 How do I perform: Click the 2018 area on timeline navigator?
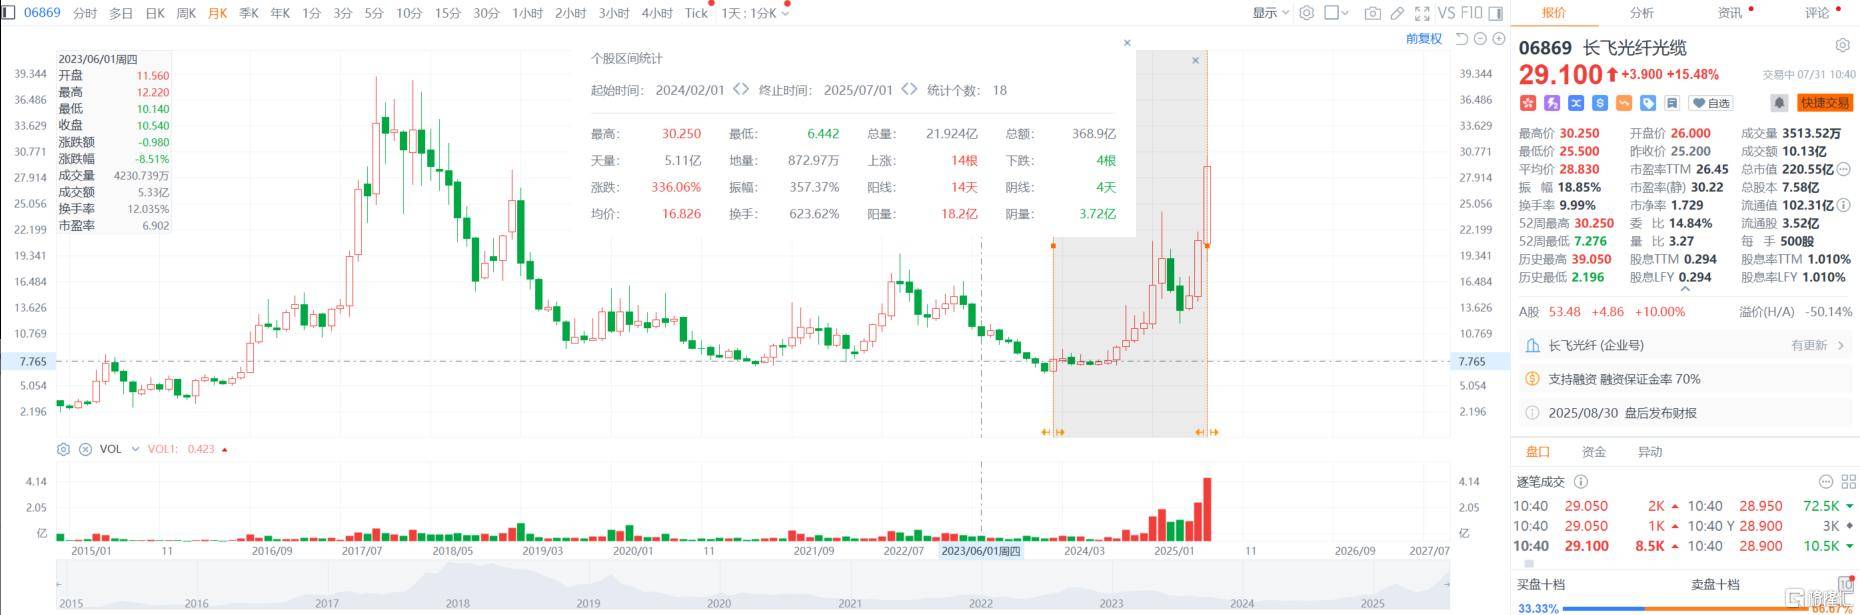457,603
